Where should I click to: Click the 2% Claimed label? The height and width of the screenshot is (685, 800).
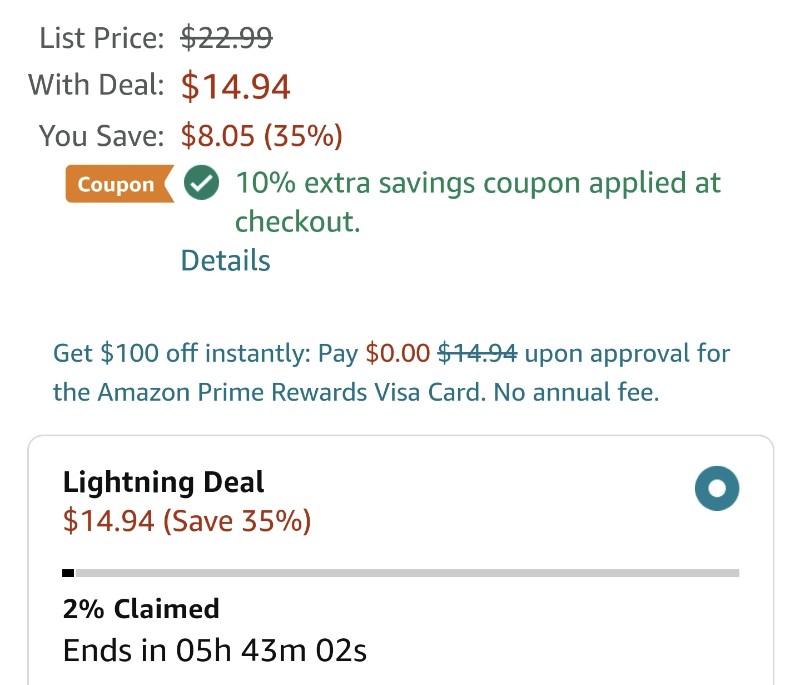coord(141,609)
